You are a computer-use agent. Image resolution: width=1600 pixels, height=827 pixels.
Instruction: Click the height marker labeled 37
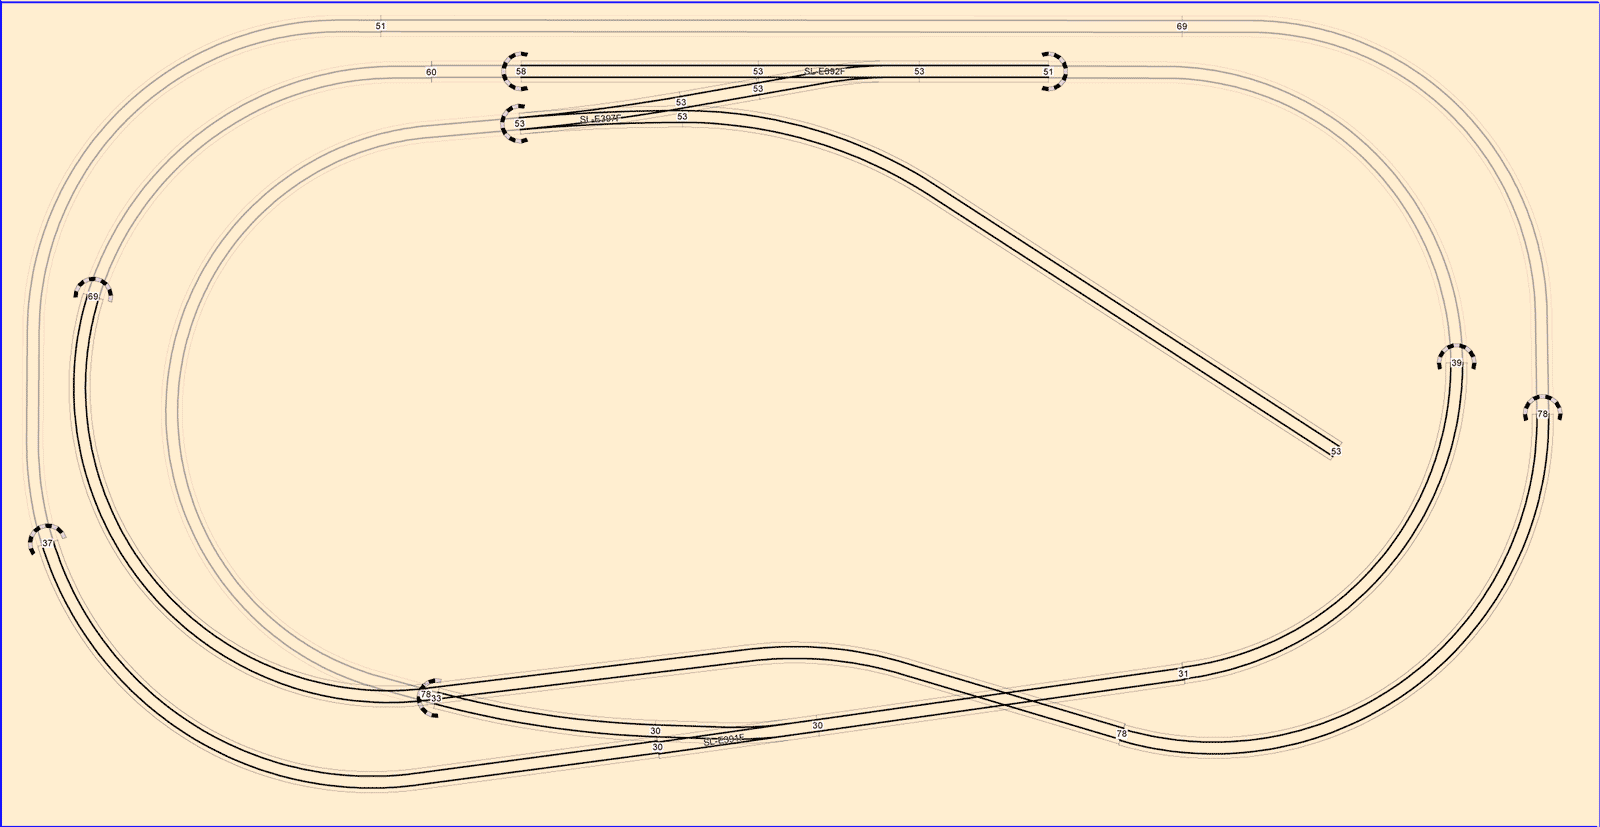(x=47, y=543)
